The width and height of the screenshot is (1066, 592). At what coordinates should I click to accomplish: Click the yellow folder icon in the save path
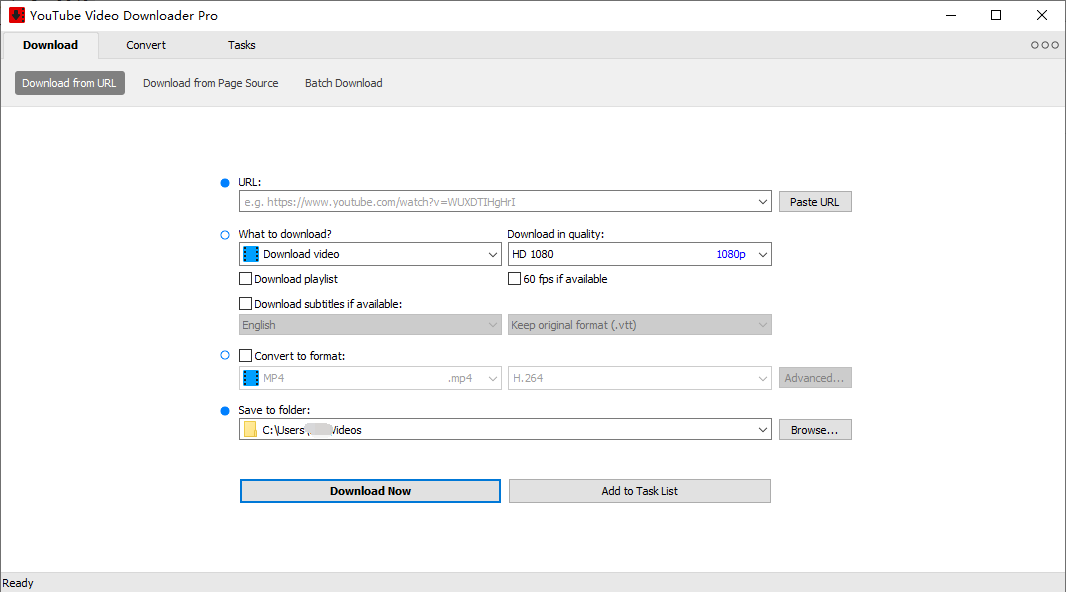[250, 430]
